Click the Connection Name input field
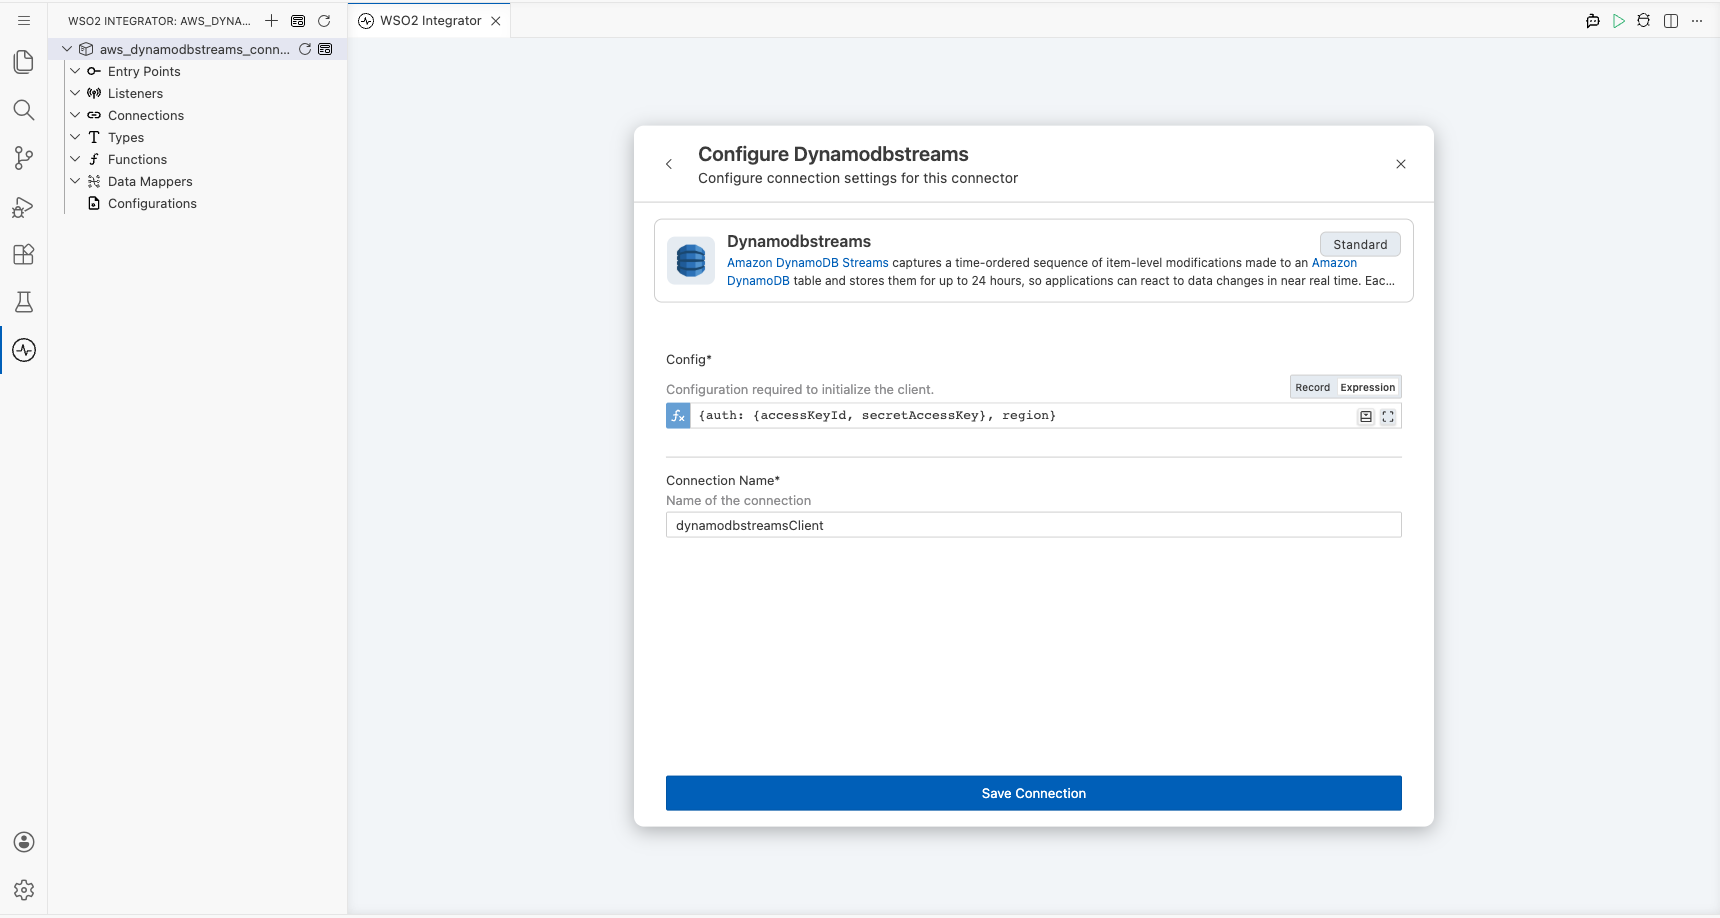Screen dimensions: 1720x918 click(1033, 525)
